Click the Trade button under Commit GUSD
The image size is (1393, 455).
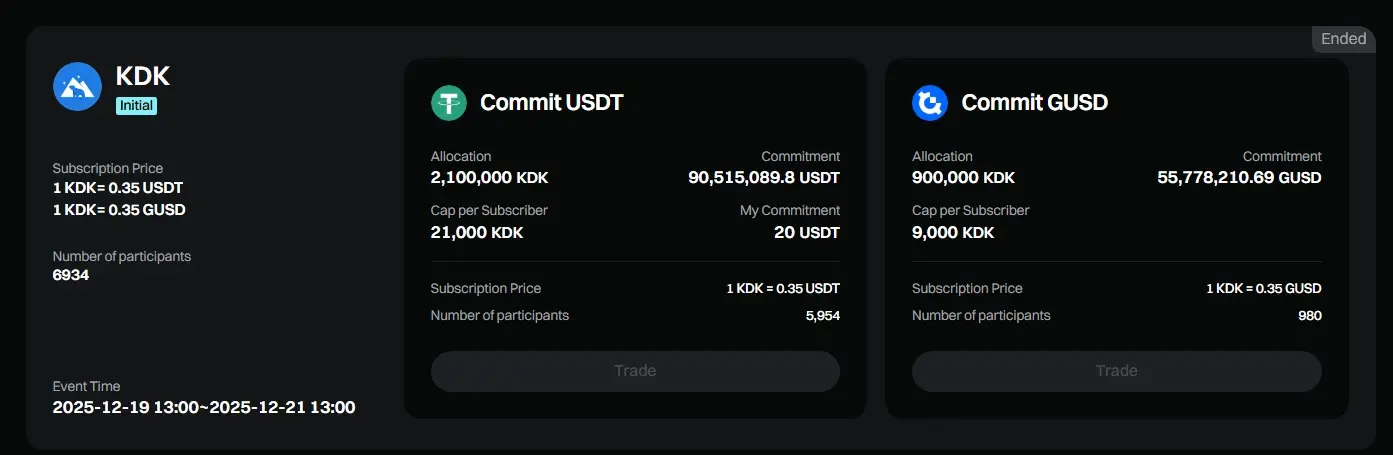pos(1116,371)
